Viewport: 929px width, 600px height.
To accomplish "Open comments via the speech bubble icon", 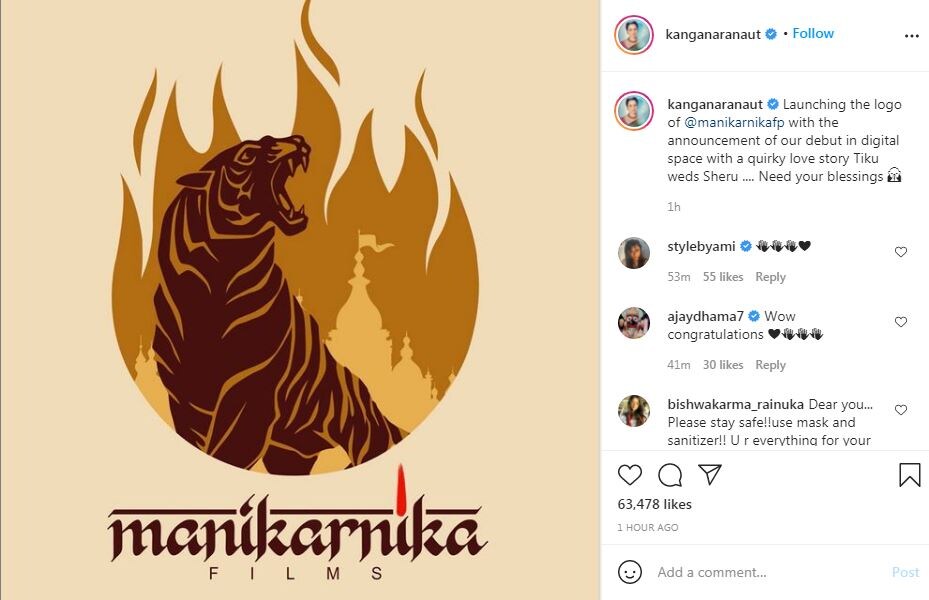I will tap(669, 475).
